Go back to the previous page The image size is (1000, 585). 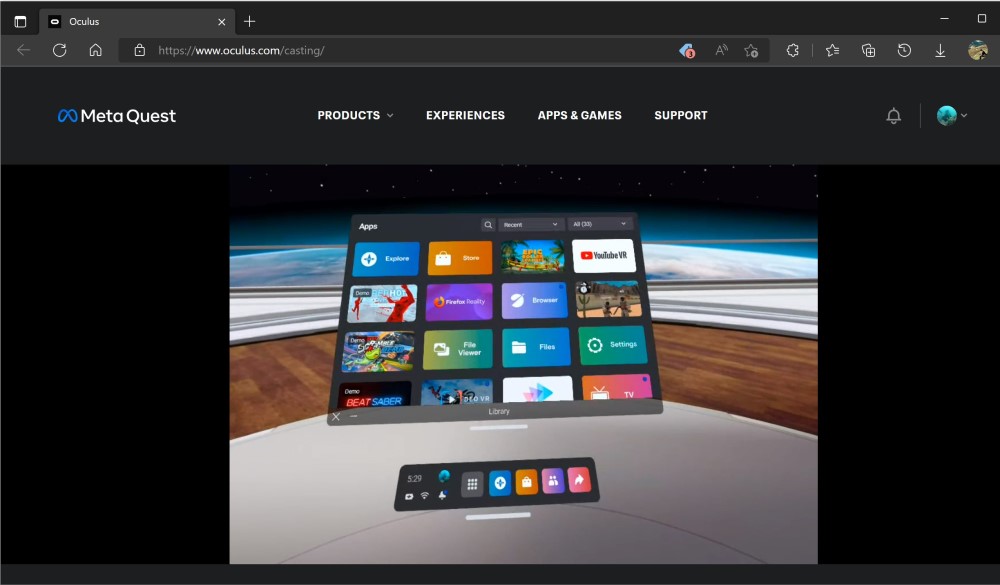click(x=24, y=50)
